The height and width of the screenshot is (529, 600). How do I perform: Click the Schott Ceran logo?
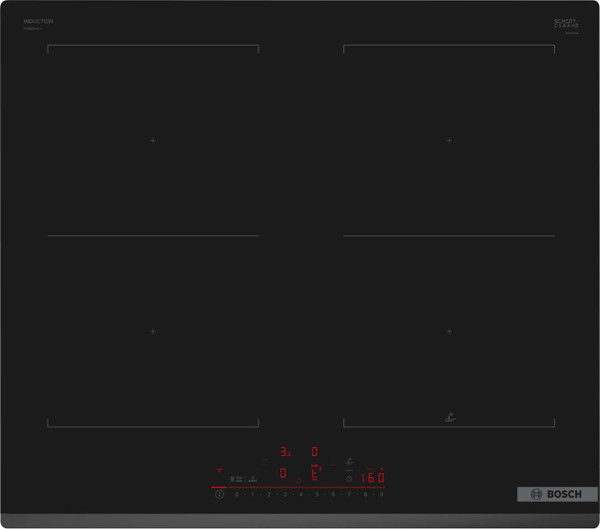567,23
